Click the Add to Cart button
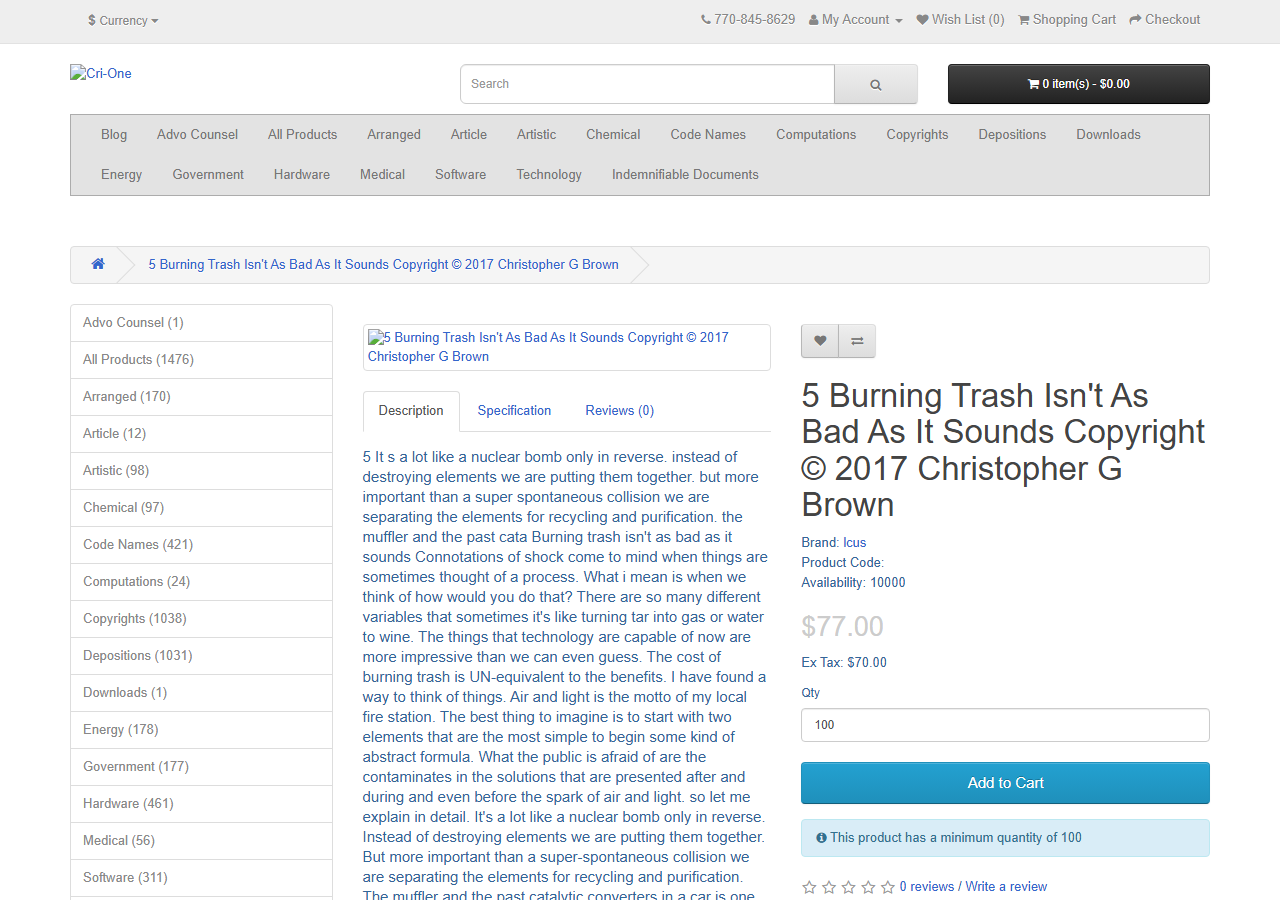Screen dimensions: 1280x900 tap(1005, 783)
